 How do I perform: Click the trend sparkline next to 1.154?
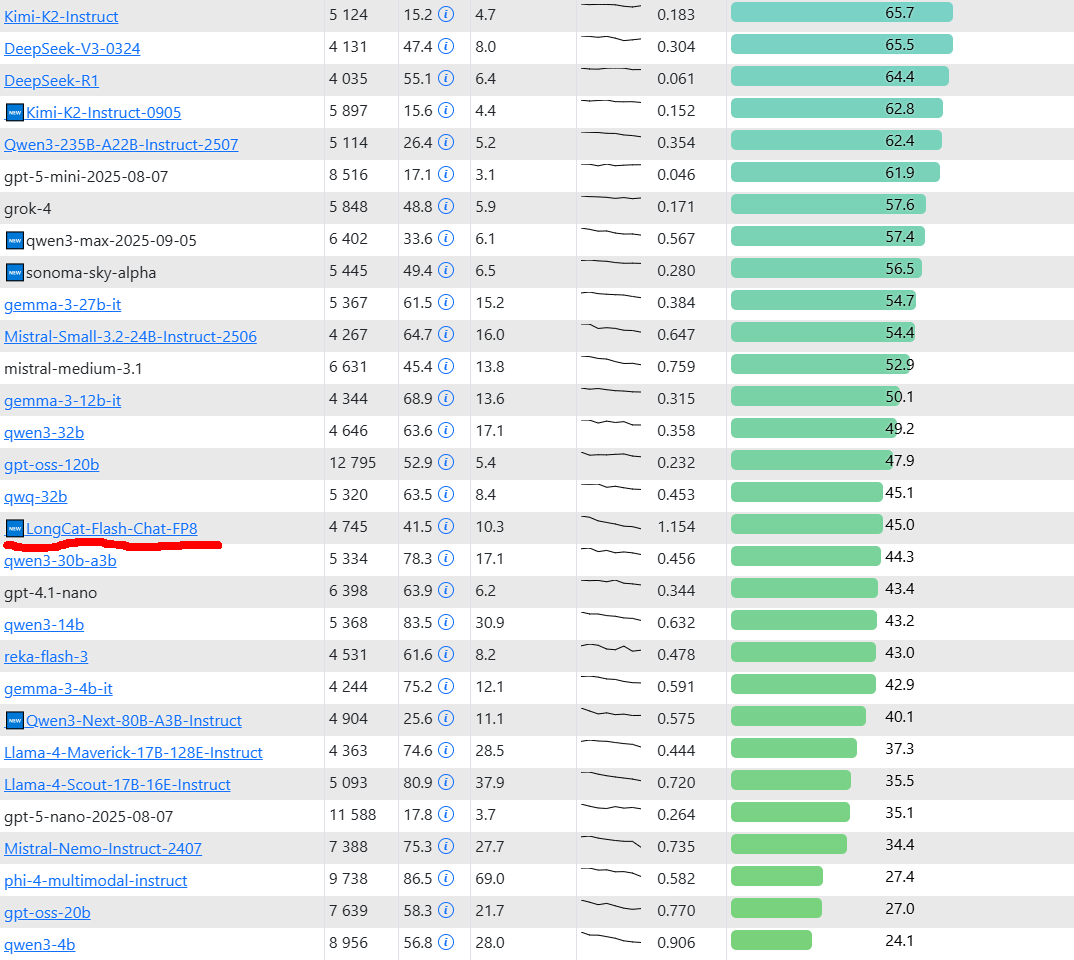coord(611,522)
